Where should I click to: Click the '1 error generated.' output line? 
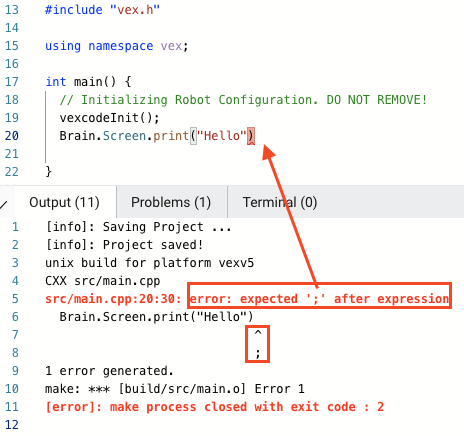[109, 371]
